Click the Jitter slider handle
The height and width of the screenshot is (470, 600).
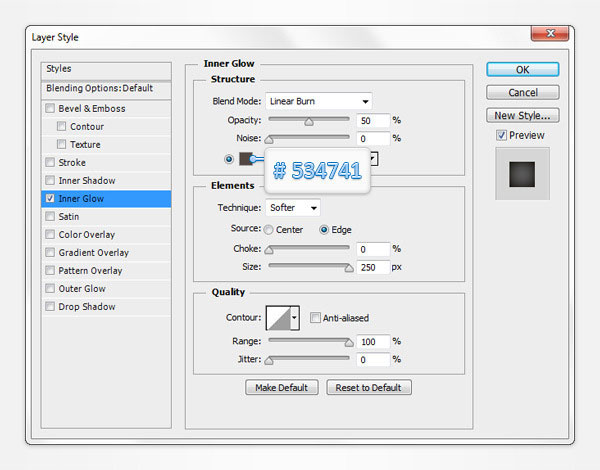pos(269,361)
